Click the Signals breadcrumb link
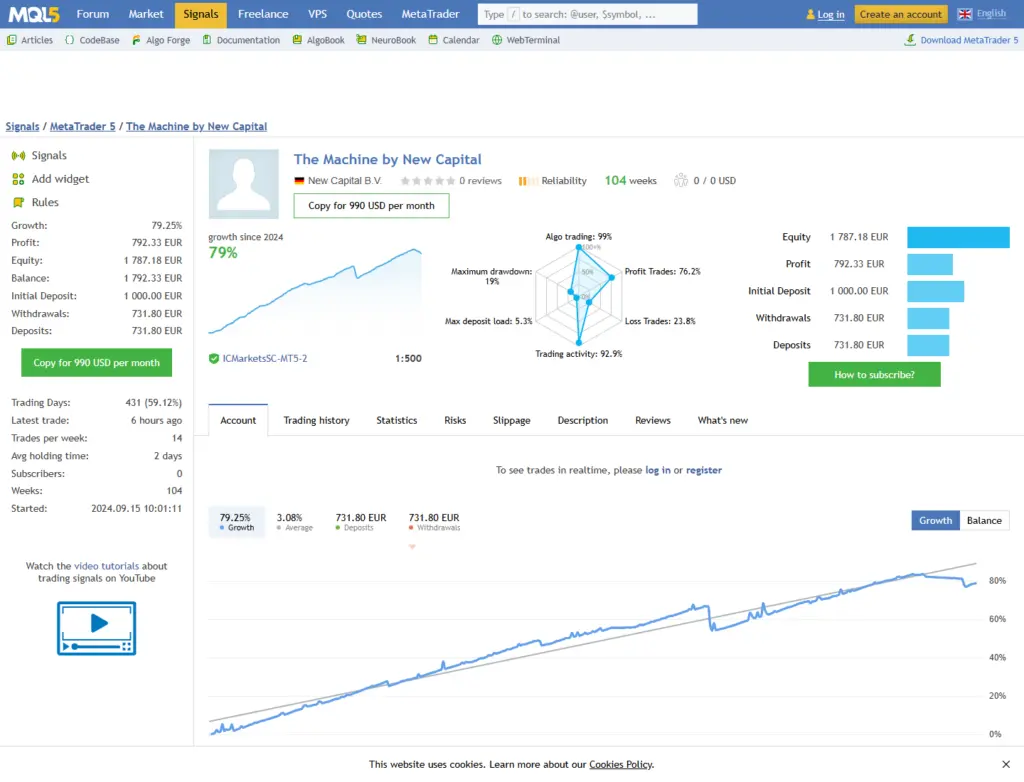This screenshot has width=1024, height=782. (x=22, y=127)
